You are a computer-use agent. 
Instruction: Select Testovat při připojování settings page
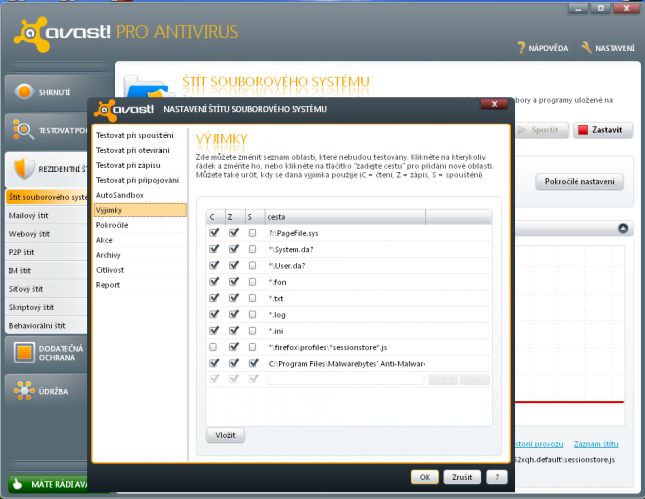140,180
